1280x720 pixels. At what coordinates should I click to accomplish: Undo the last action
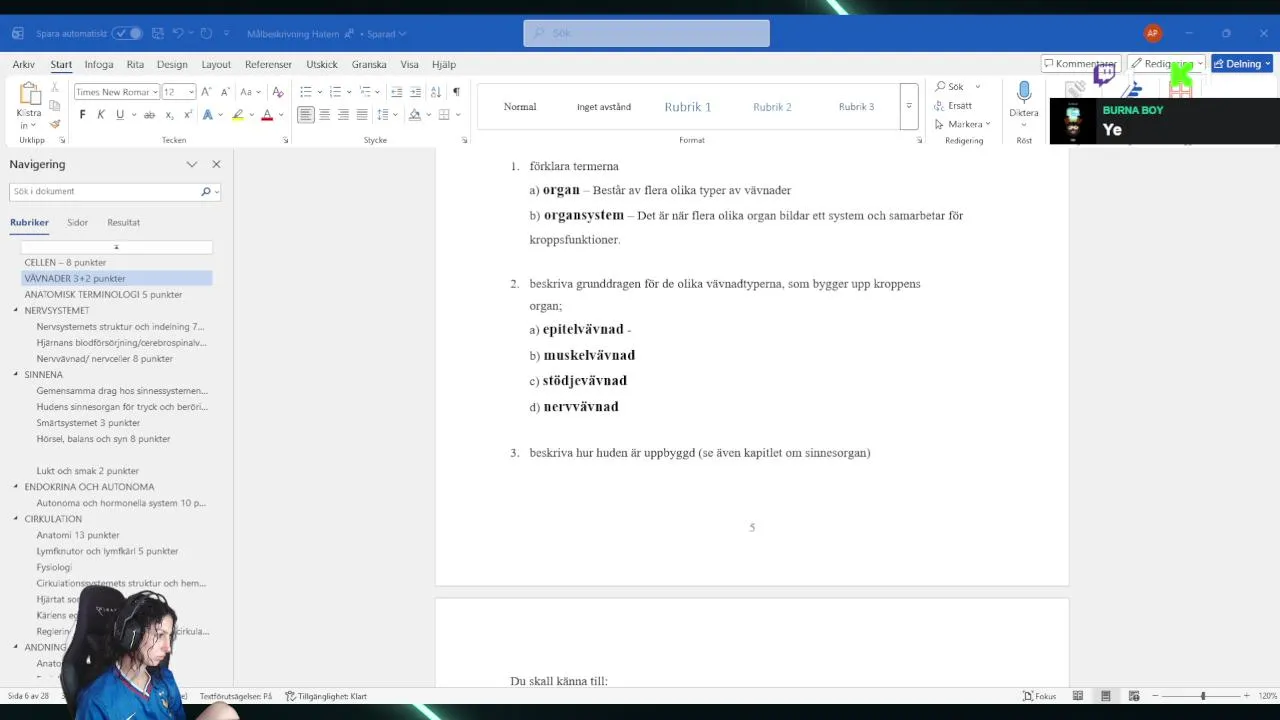point(177,33)
